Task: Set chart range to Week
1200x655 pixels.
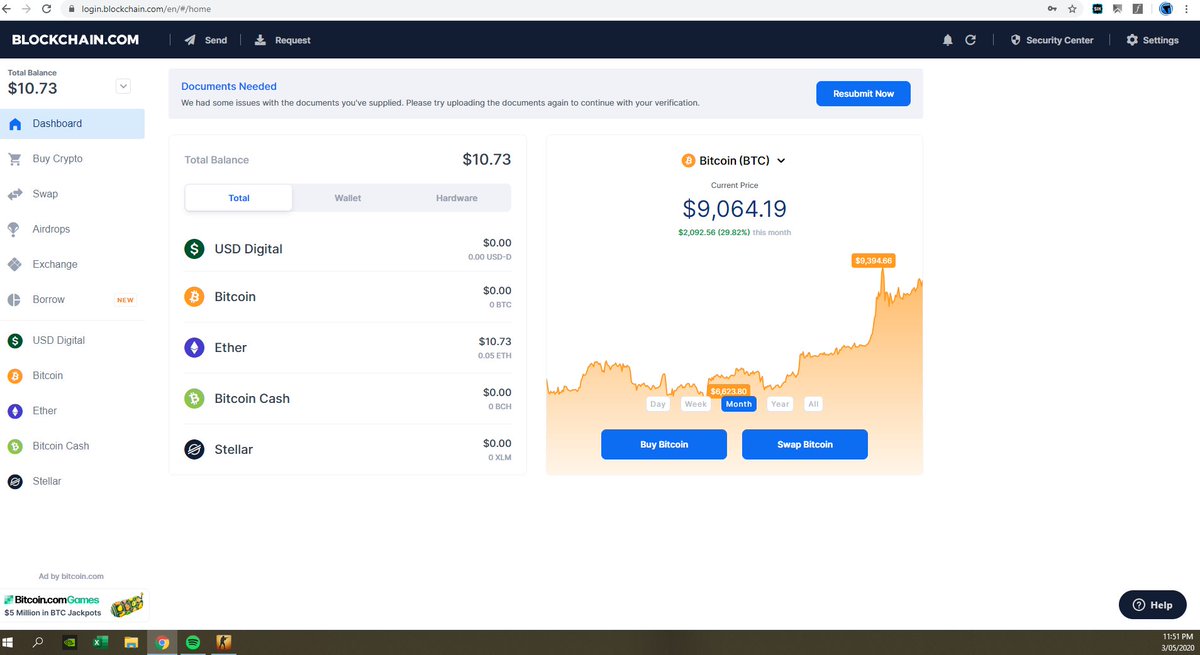Action: click(696, 404)
